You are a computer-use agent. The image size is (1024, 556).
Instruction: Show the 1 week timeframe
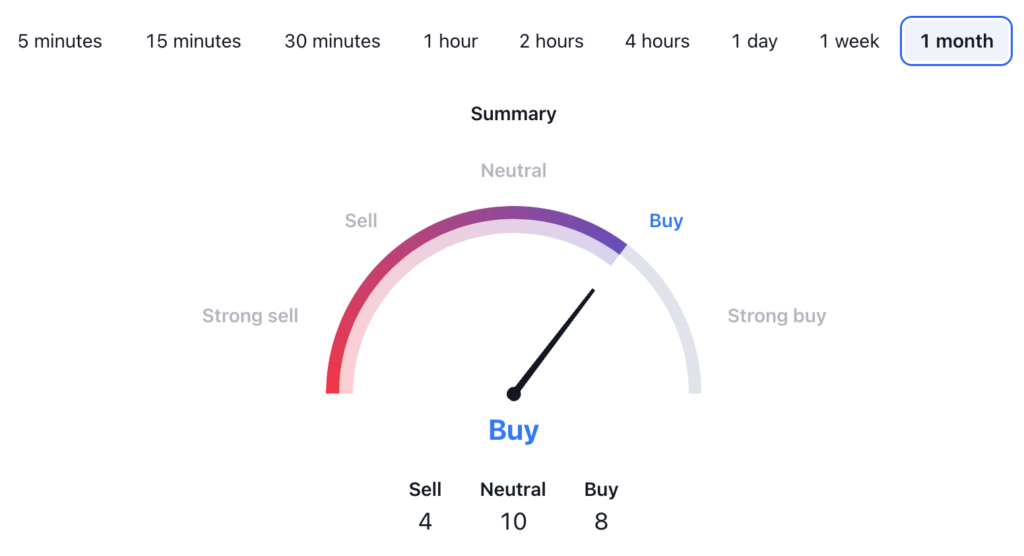click(850, 41)
